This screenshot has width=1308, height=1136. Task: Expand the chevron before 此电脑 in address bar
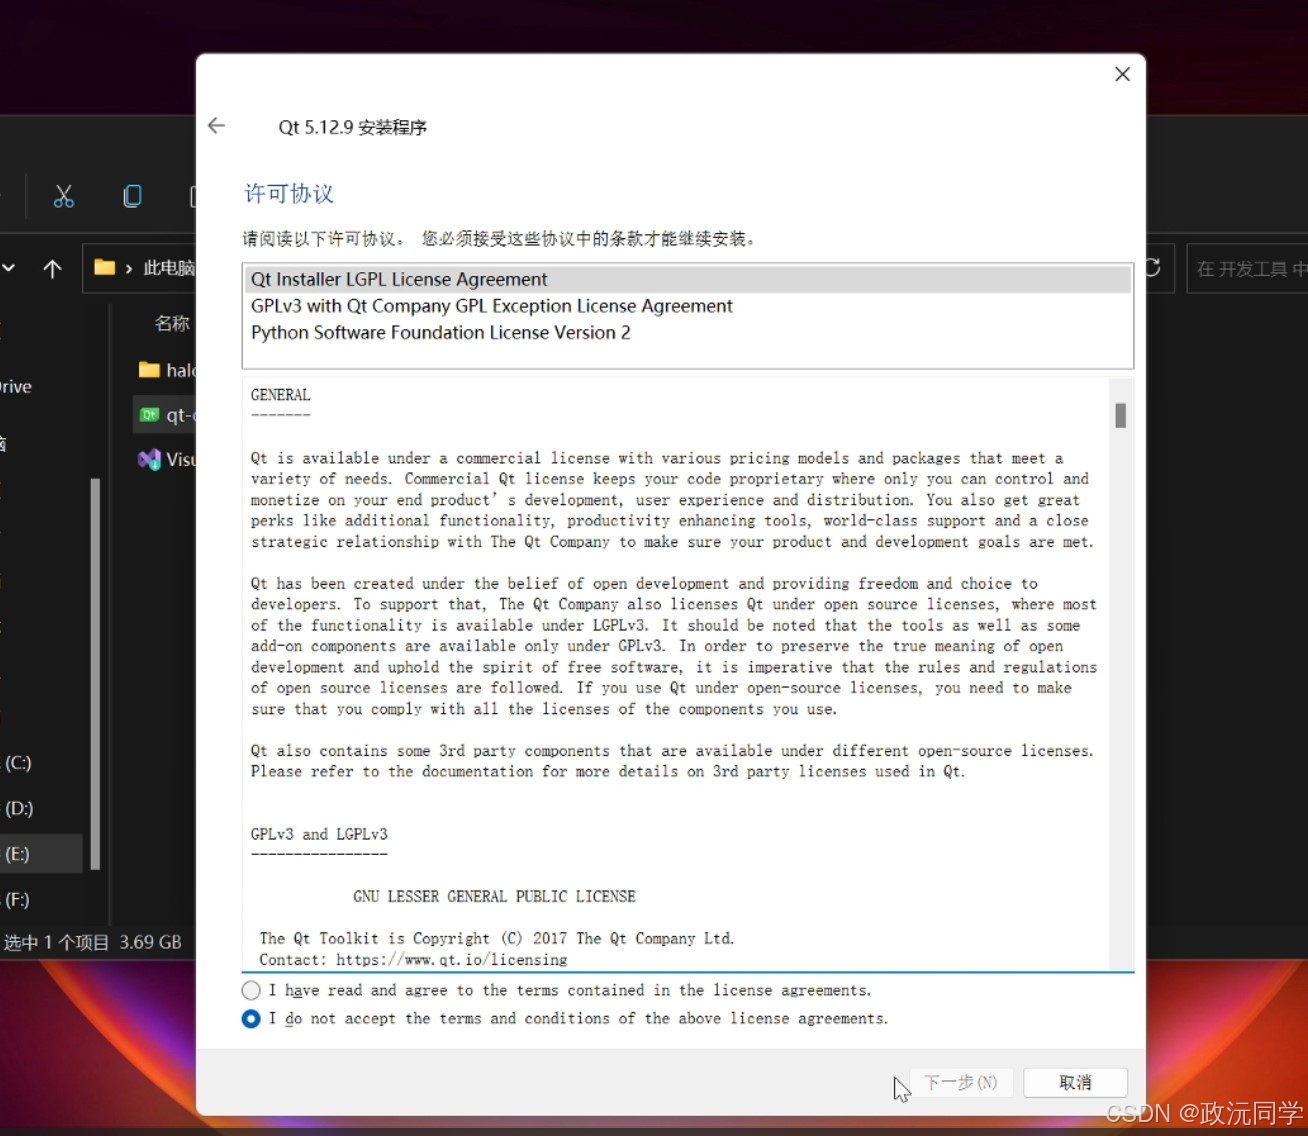pyautogui.click(x=129, y=268)
